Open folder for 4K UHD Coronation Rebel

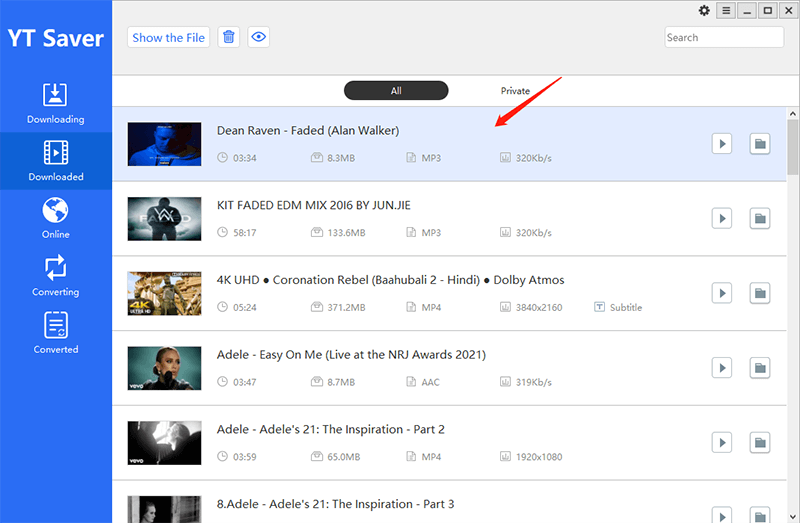point(760,293)
